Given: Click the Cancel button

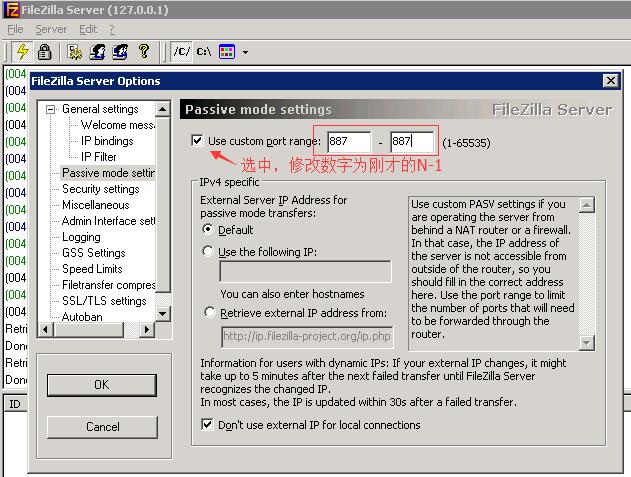Looking at the screenshot, I should pyautogui.click(x=102, y=427).
